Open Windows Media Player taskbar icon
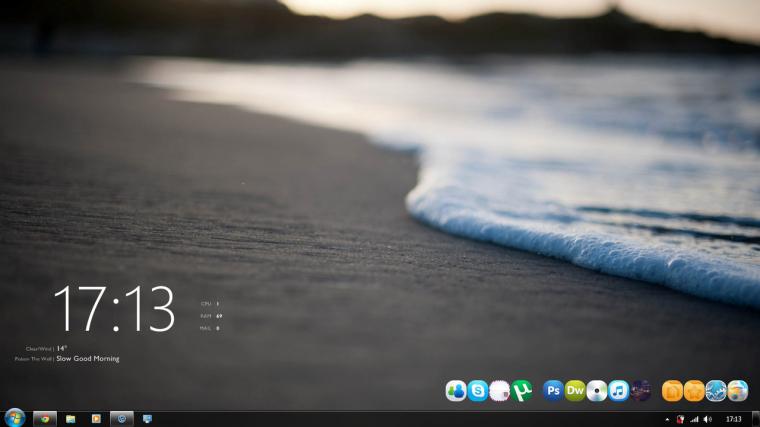This screenshot has height=427, width=760. click(x=96, y=419)
